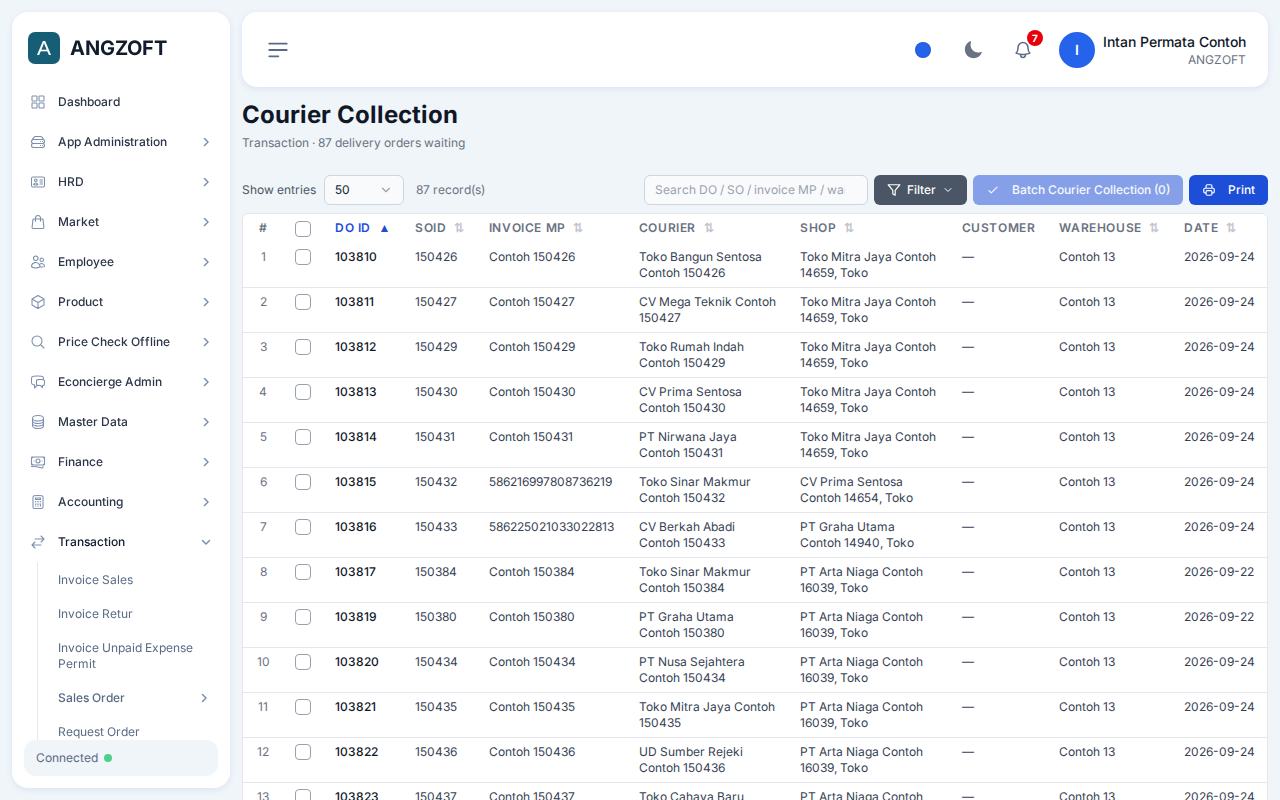Collapse the Transaction menu chevron
The width and height of the screenshot is (1280, 800).
coord(206,542)
